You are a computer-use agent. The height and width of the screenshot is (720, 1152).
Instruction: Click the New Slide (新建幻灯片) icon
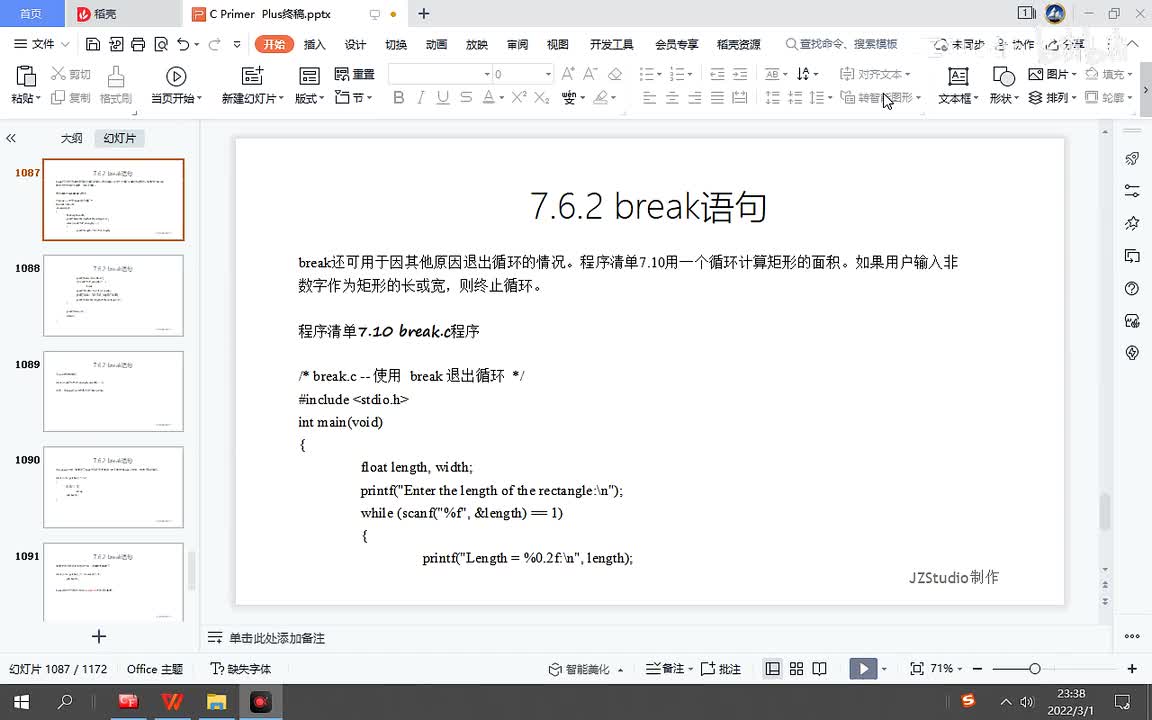tap(252, 76)
